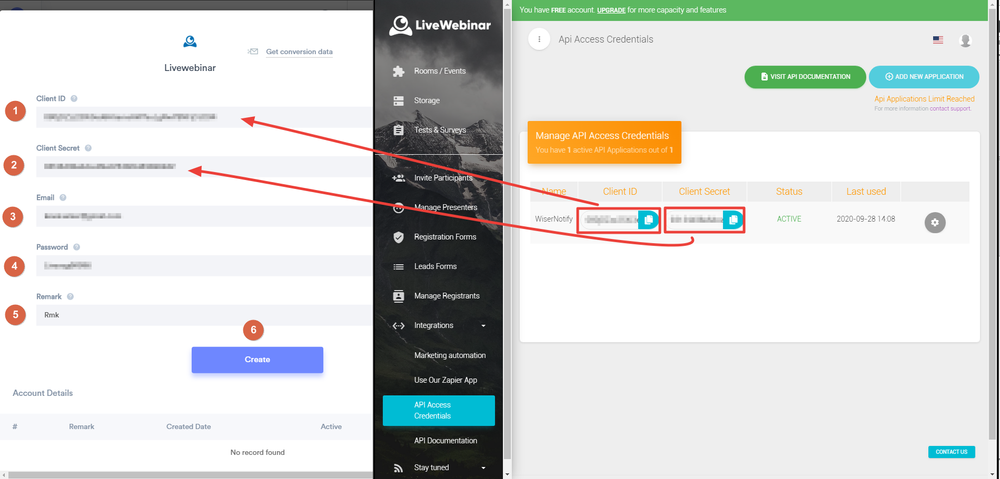Click the Remark column header in Account Details
Screen dimensions: 1000x479
[x=82, y=427]
